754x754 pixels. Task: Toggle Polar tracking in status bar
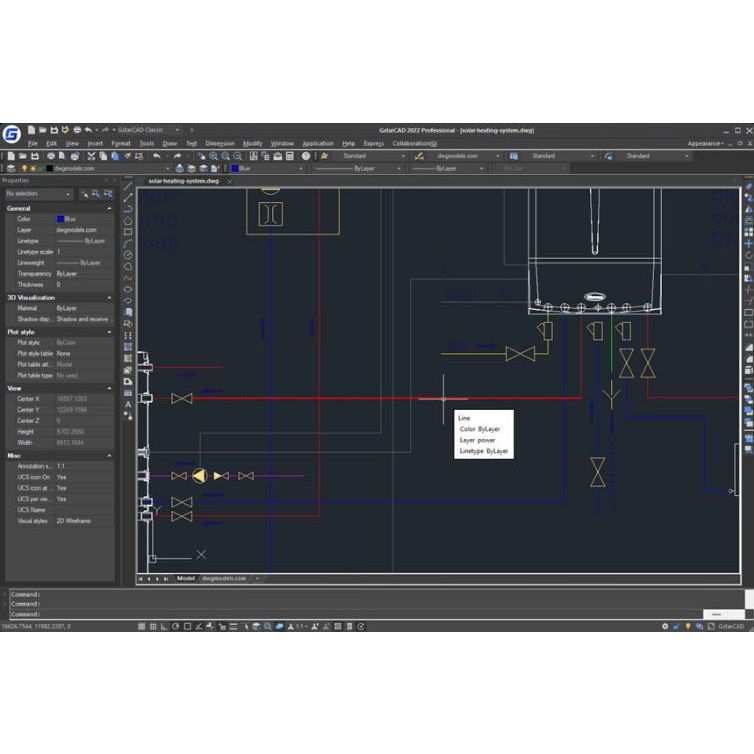point(176,626)
